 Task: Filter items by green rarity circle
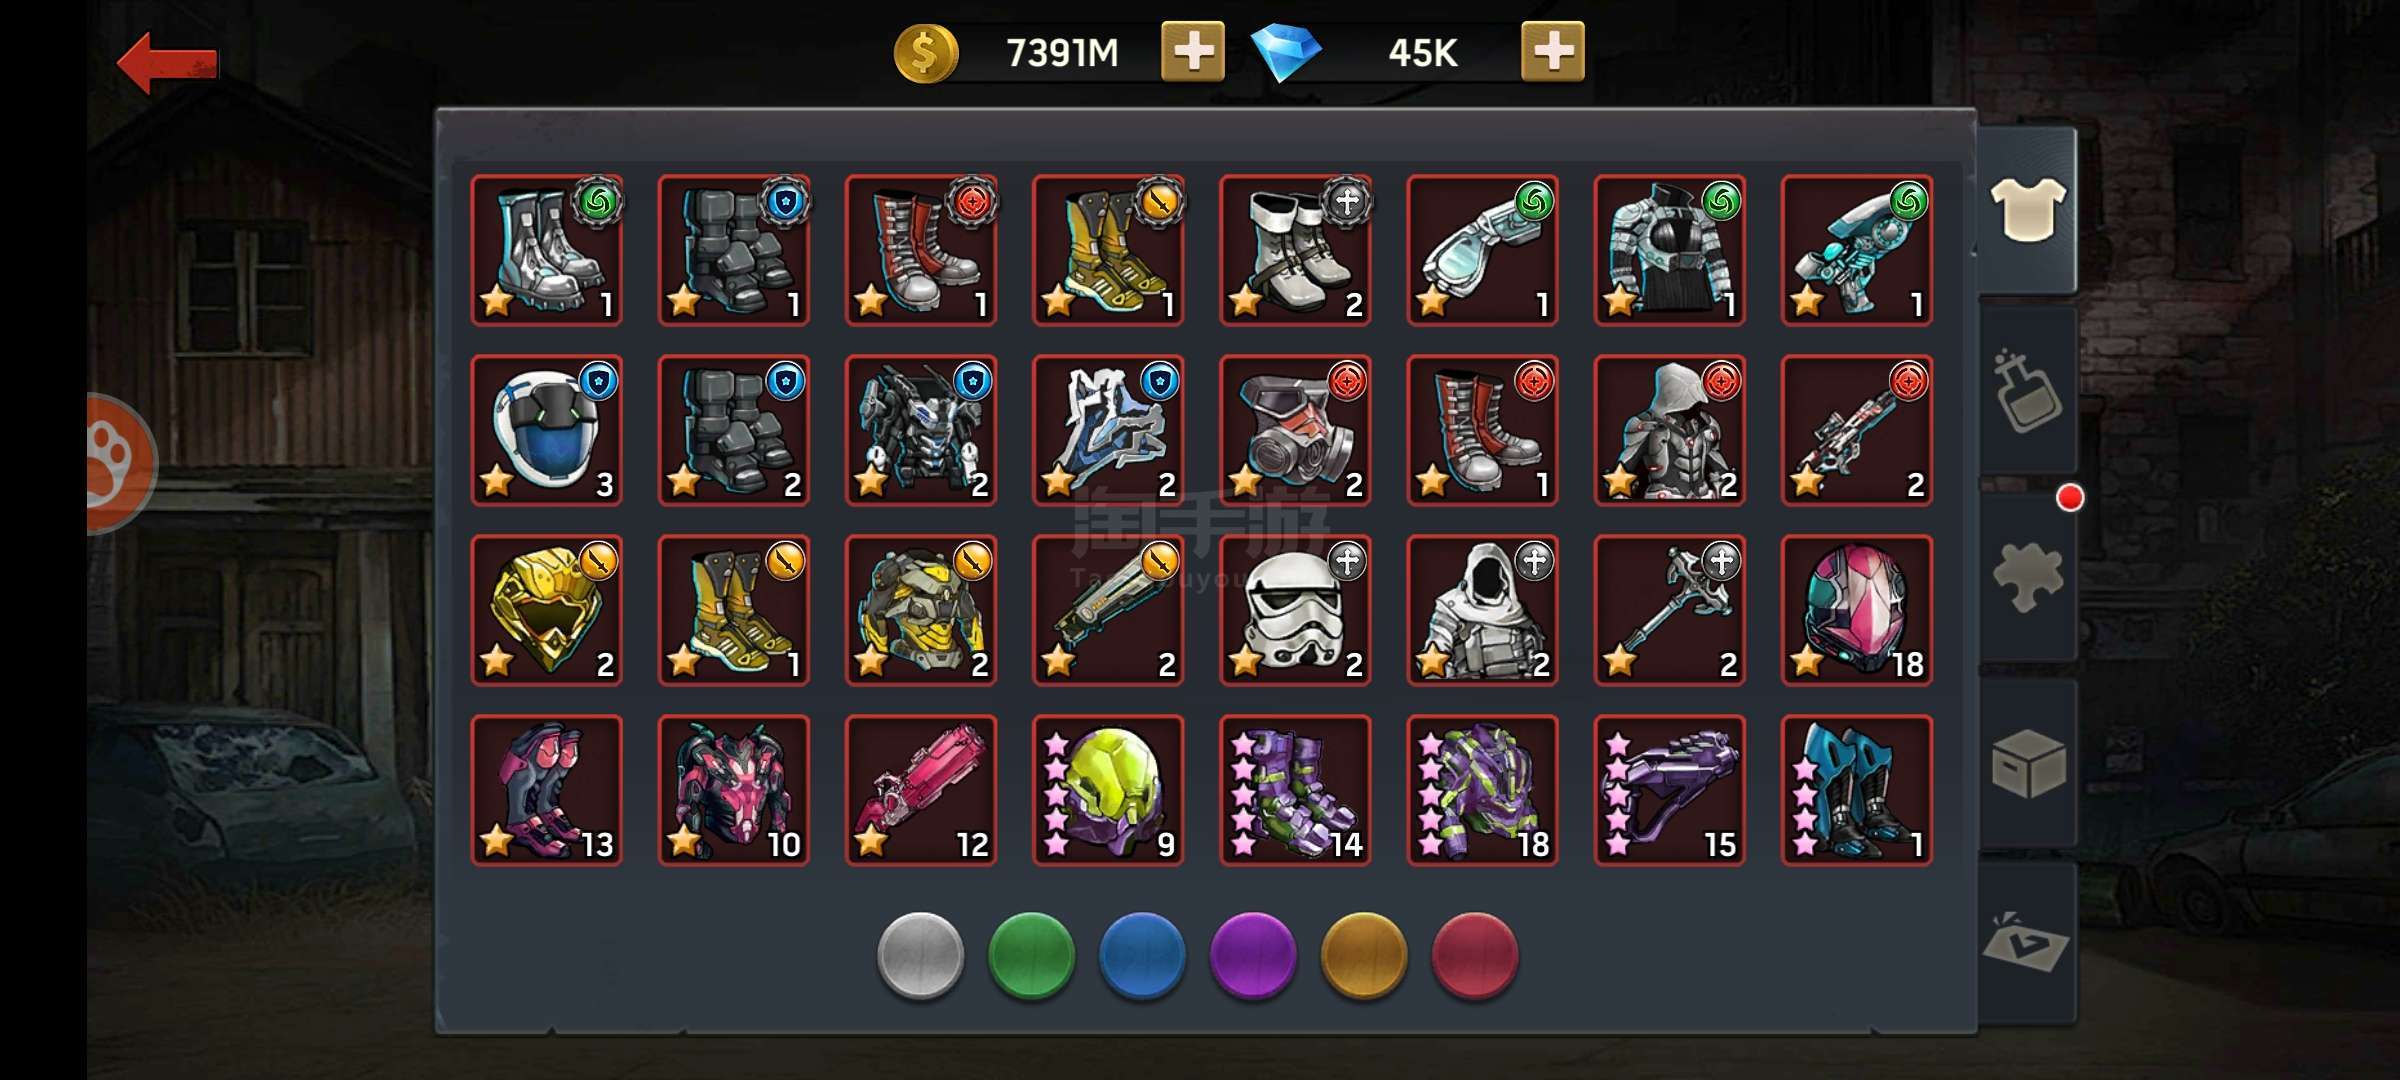[1031, 955]
